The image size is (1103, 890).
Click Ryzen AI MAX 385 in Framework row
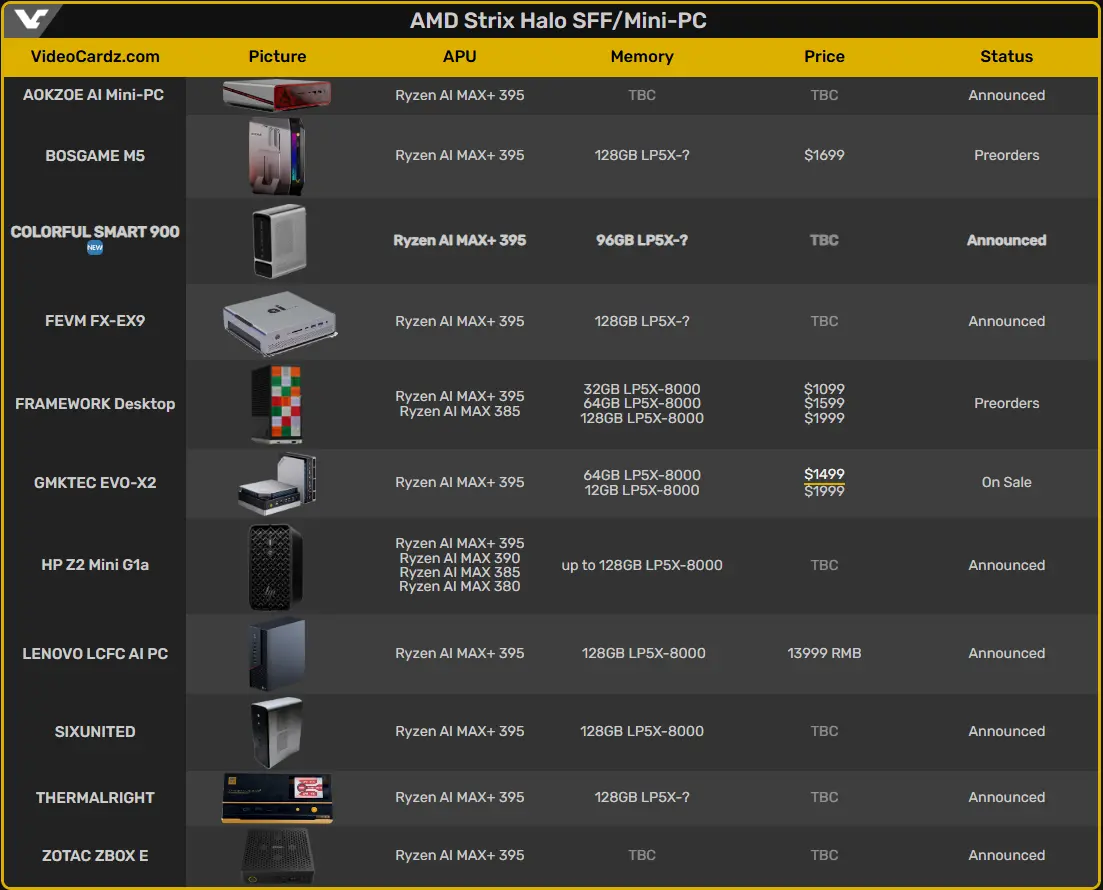pos(459,412)
